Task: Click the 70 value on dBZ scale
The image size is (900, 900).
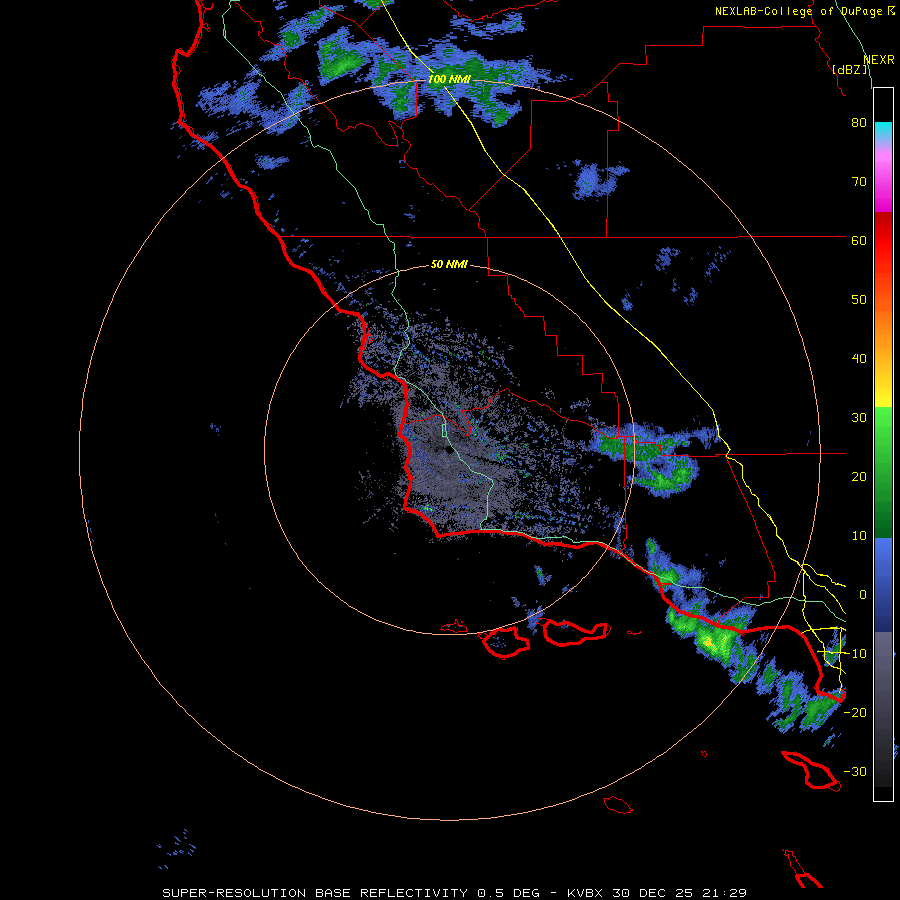Action: click(859, 181)
